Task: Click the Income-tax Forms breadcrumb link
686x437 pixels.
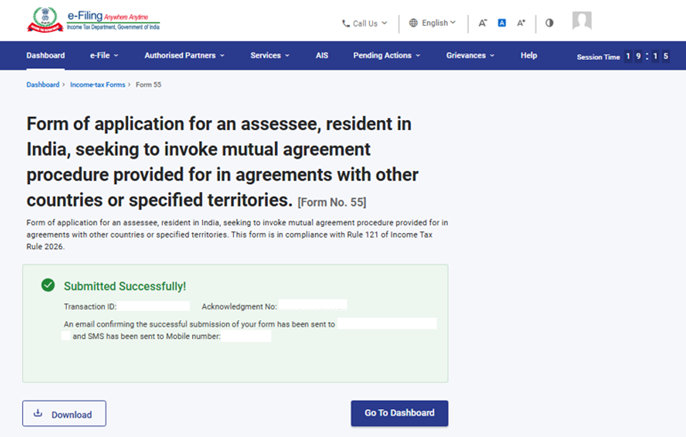Action: [x=98, y=85]
